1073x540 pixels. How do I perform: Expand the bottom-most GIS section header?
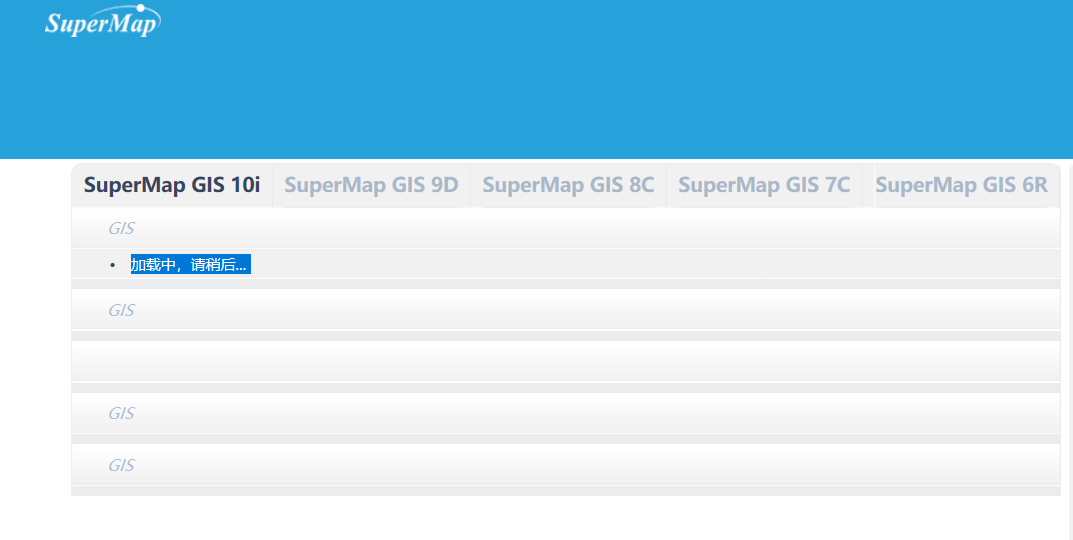coord(566,465)
